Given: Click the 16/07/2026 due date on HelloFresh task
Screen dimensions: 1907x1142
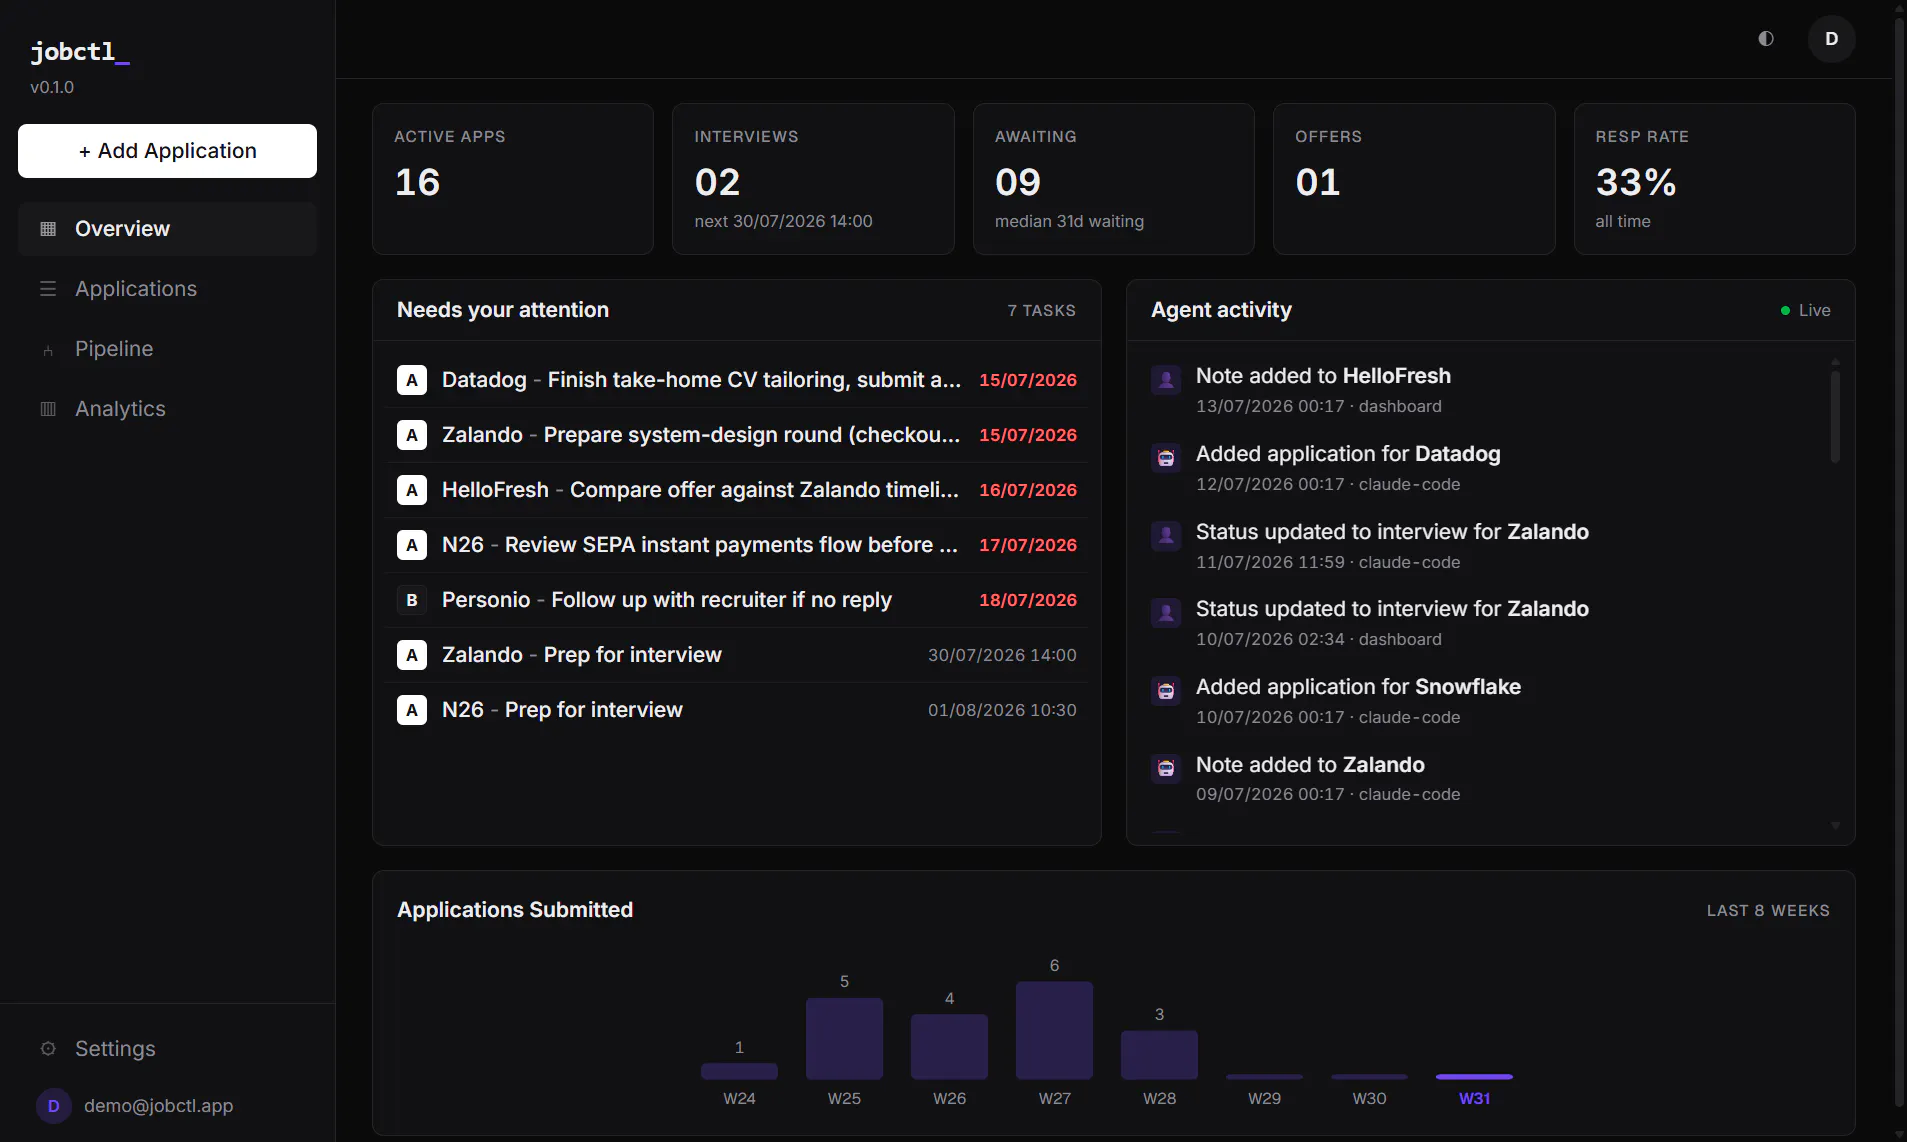Looking at the screenshot, I should click(1028, 490).
